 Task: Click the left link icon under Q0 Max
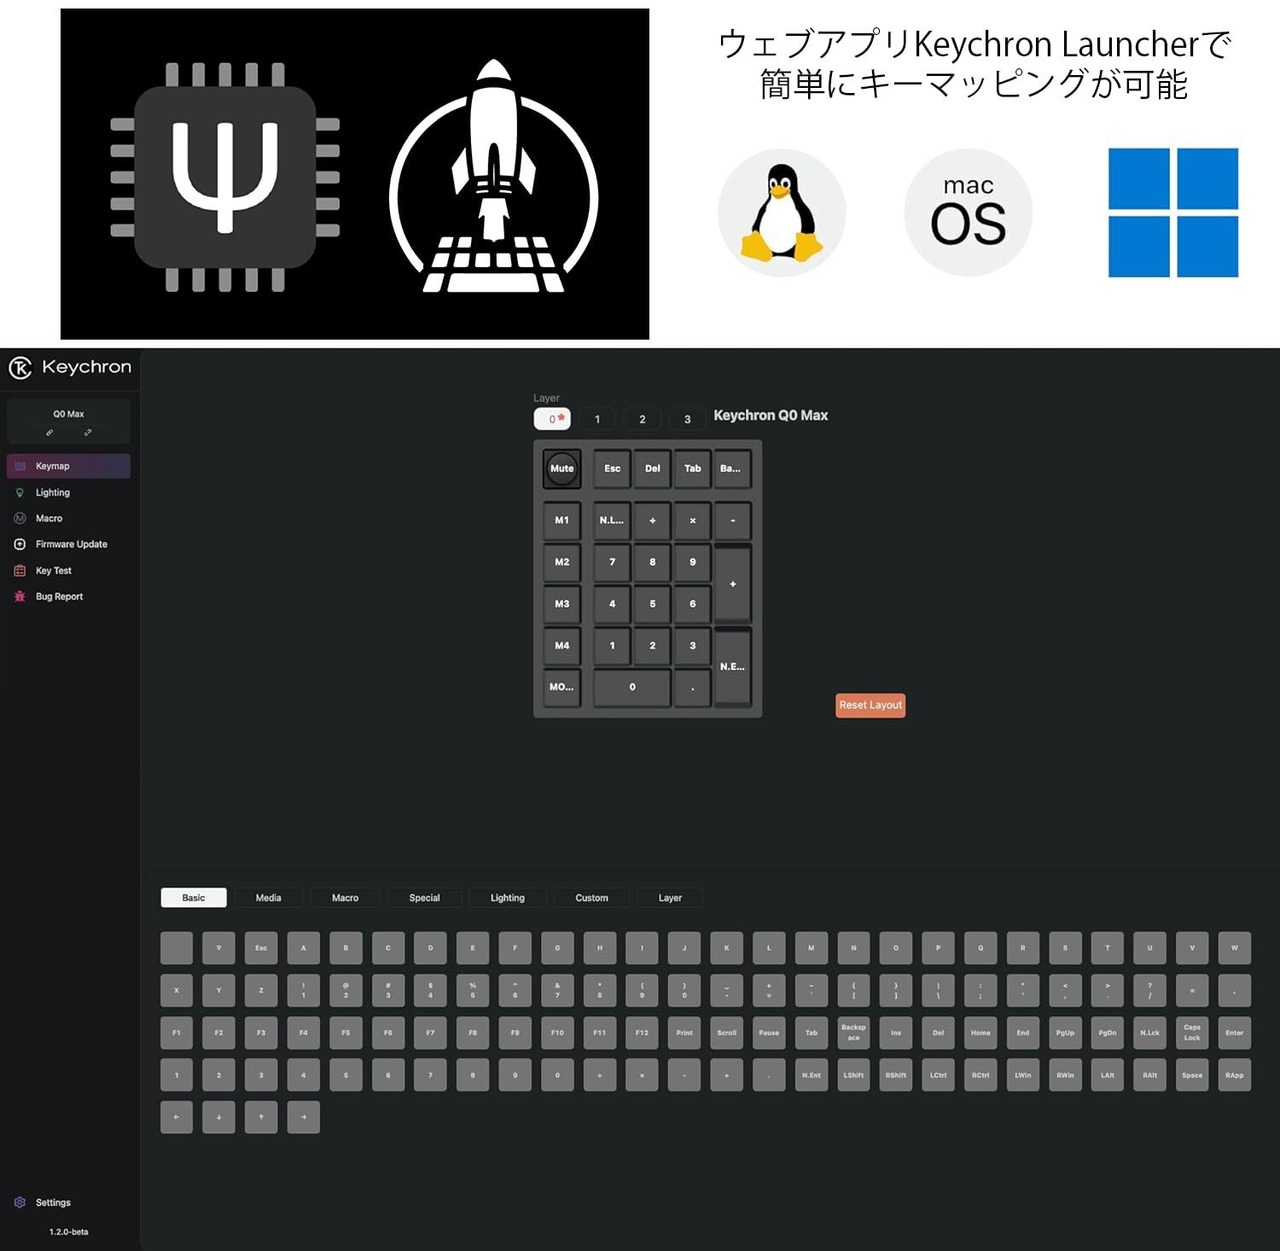[49, 433]
